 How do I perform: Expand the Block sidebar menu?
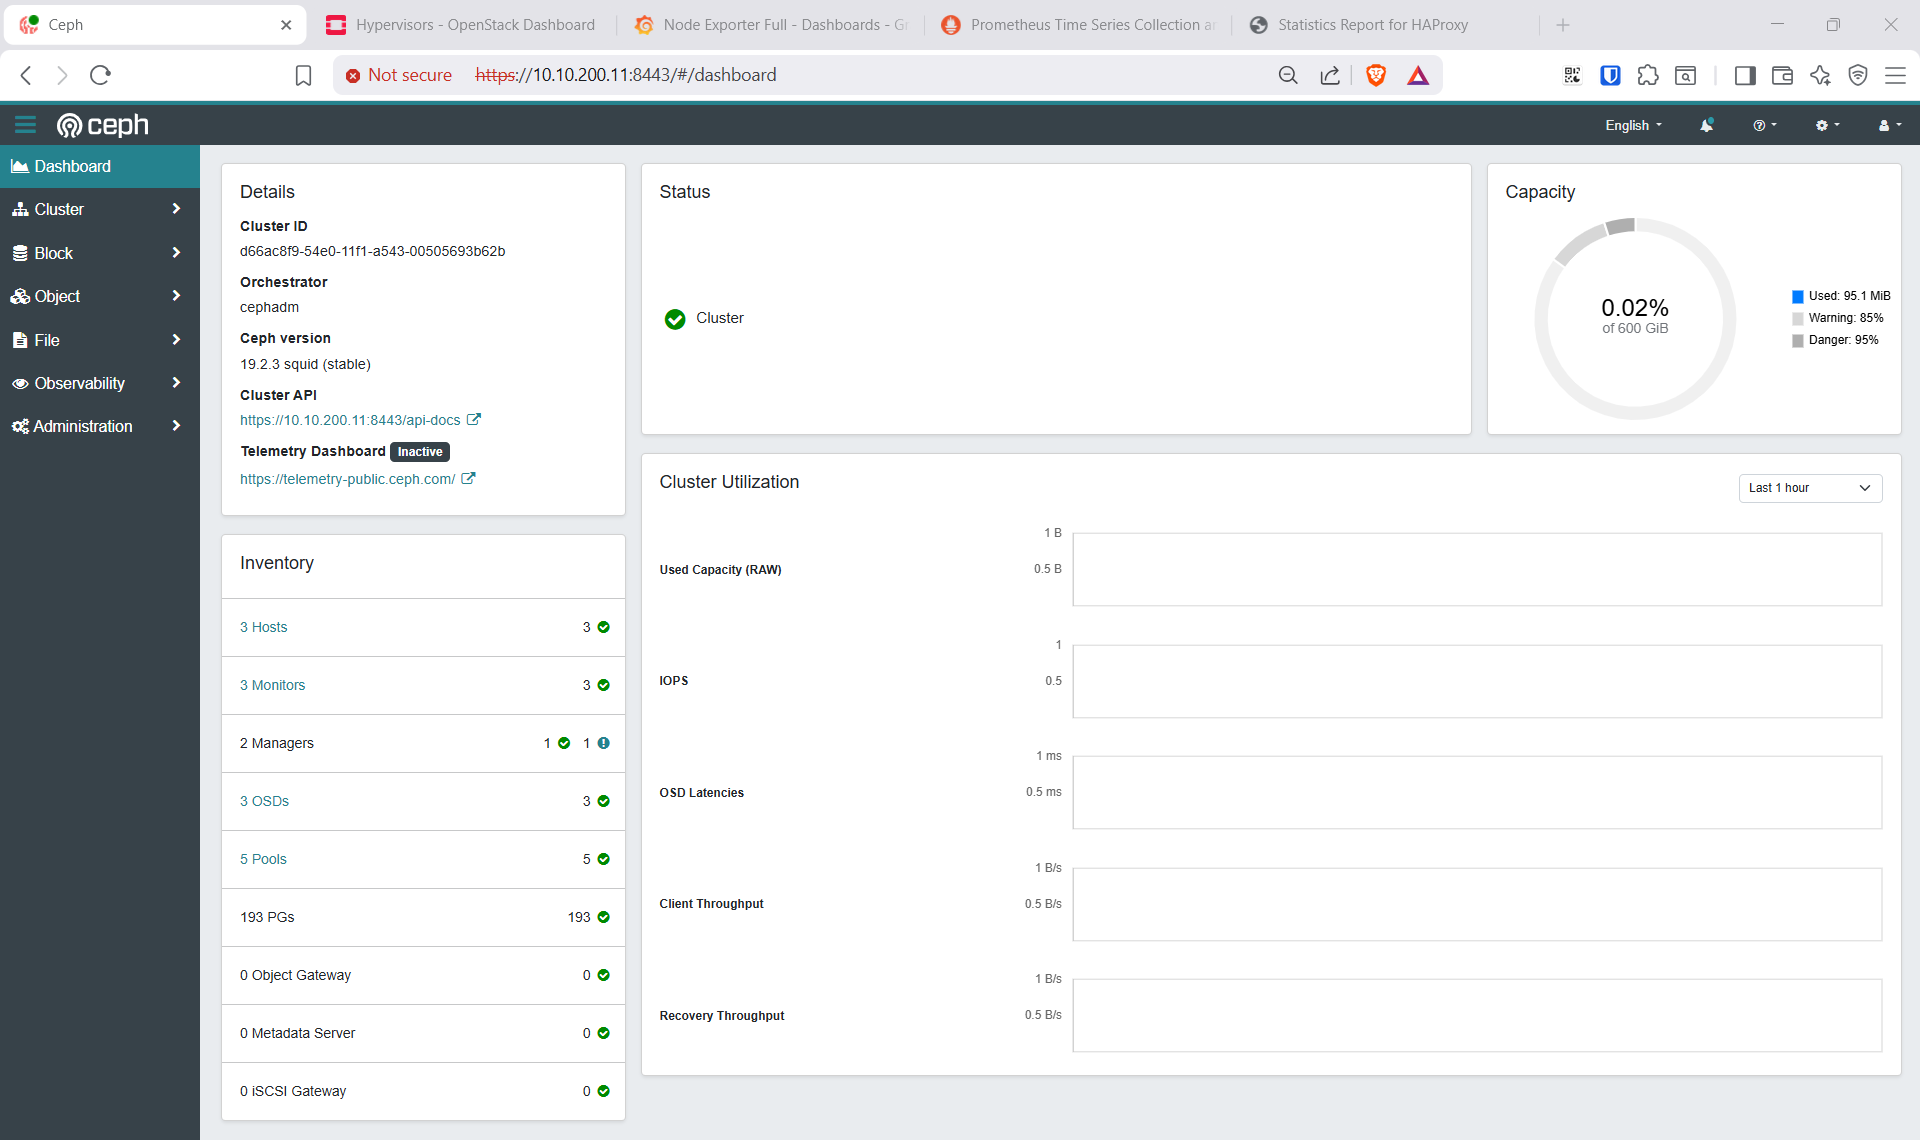point(100,253)
